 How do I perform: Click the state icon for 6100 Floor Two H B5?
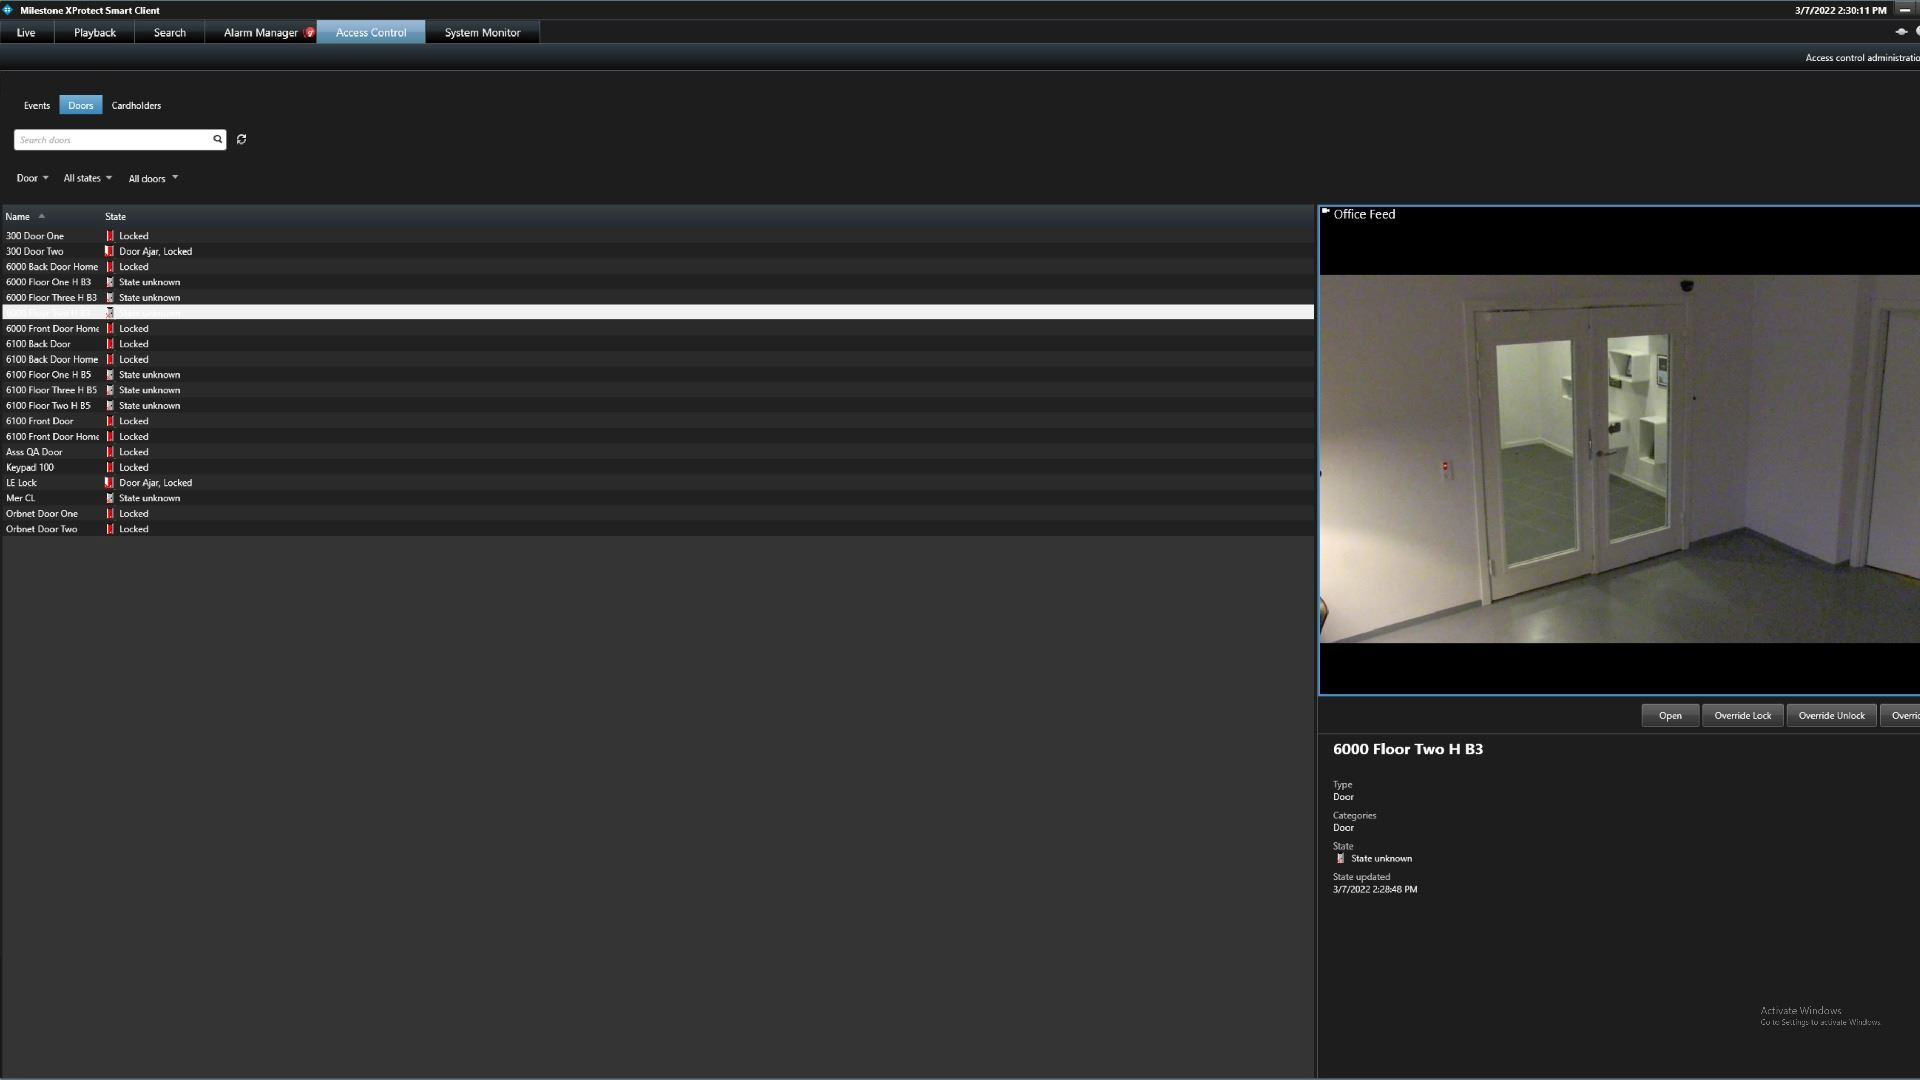point(110,406)
